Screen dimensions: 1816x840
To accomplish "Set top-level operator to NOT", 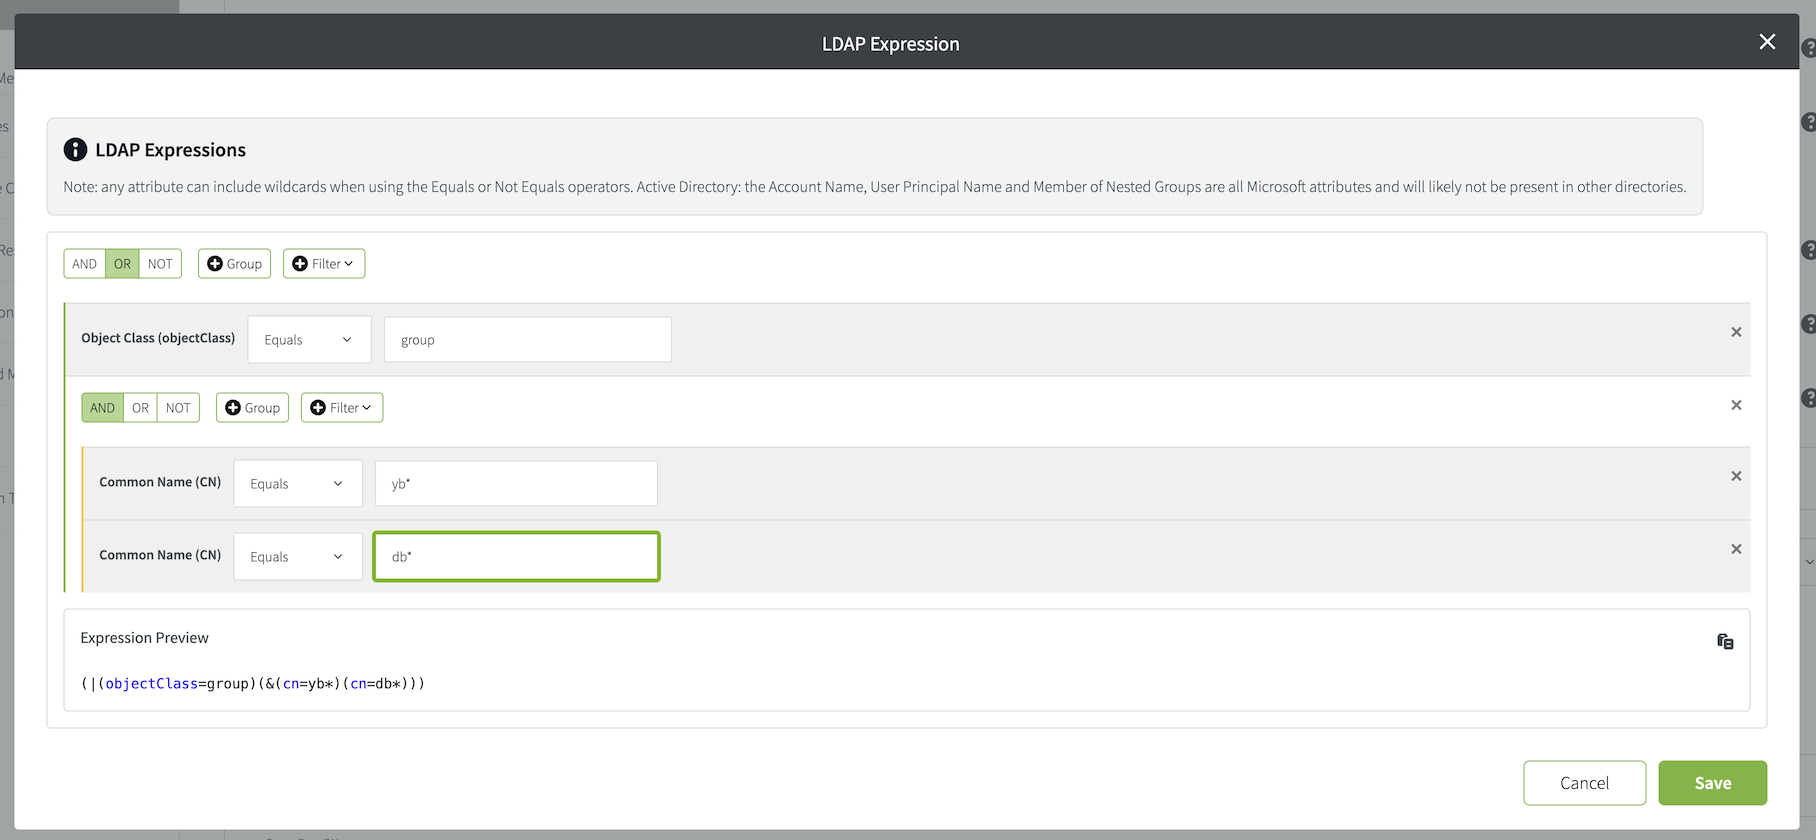I will pos(160,264).
